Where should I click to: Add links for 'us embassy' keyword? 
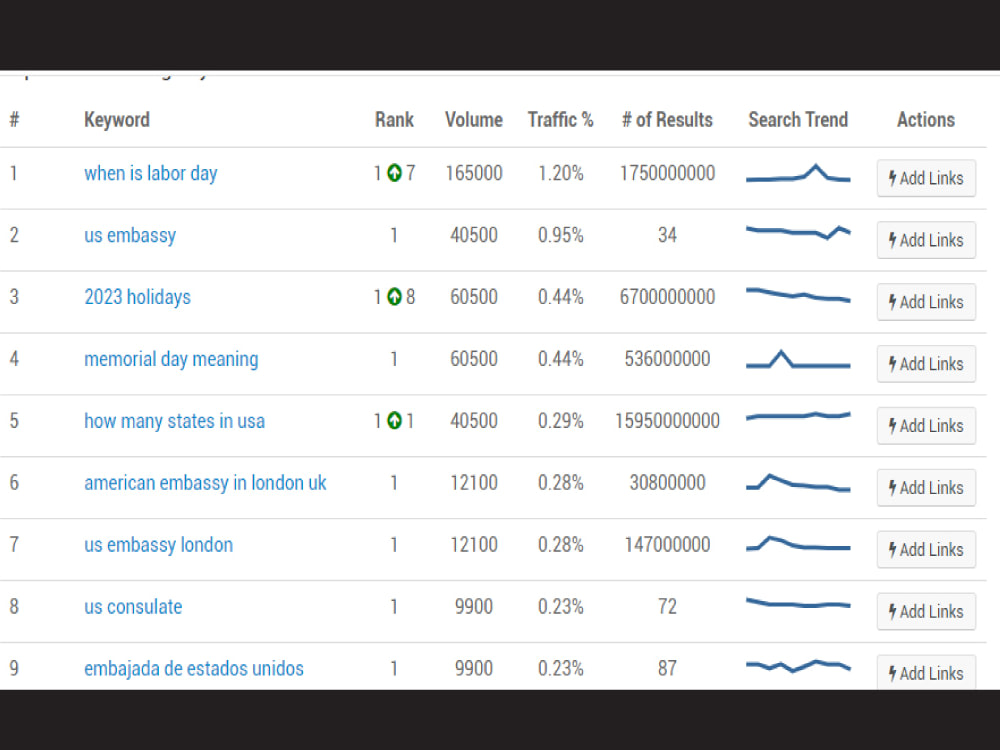point(926,240)
